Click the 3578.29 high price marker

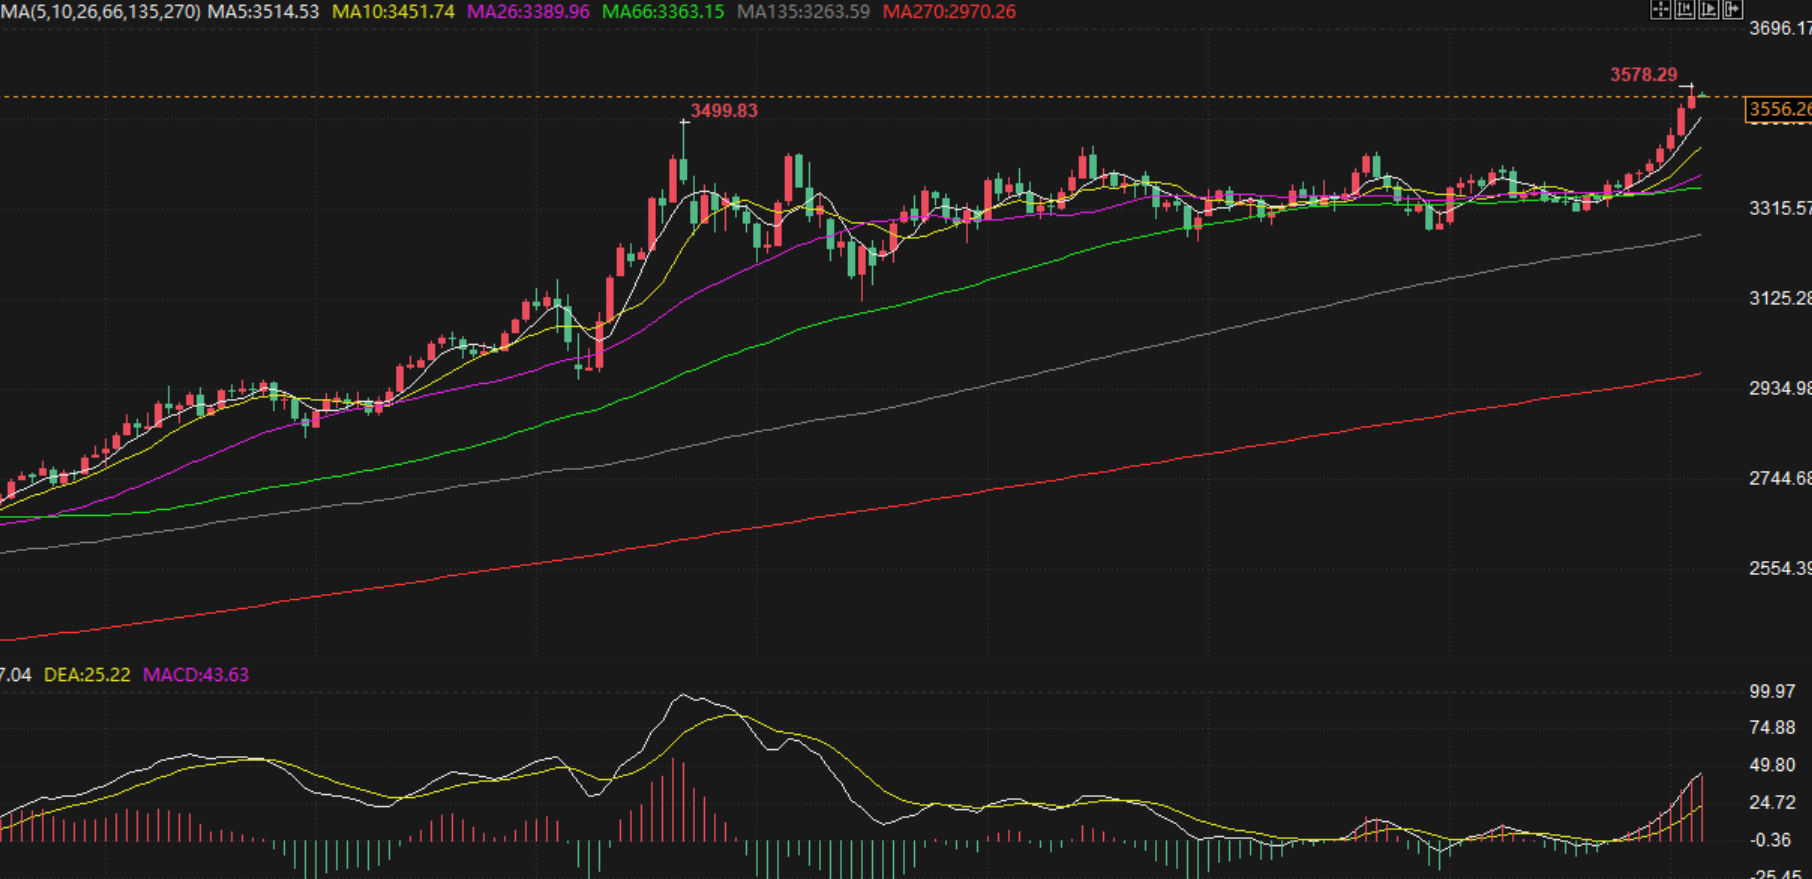[1643, 75]
